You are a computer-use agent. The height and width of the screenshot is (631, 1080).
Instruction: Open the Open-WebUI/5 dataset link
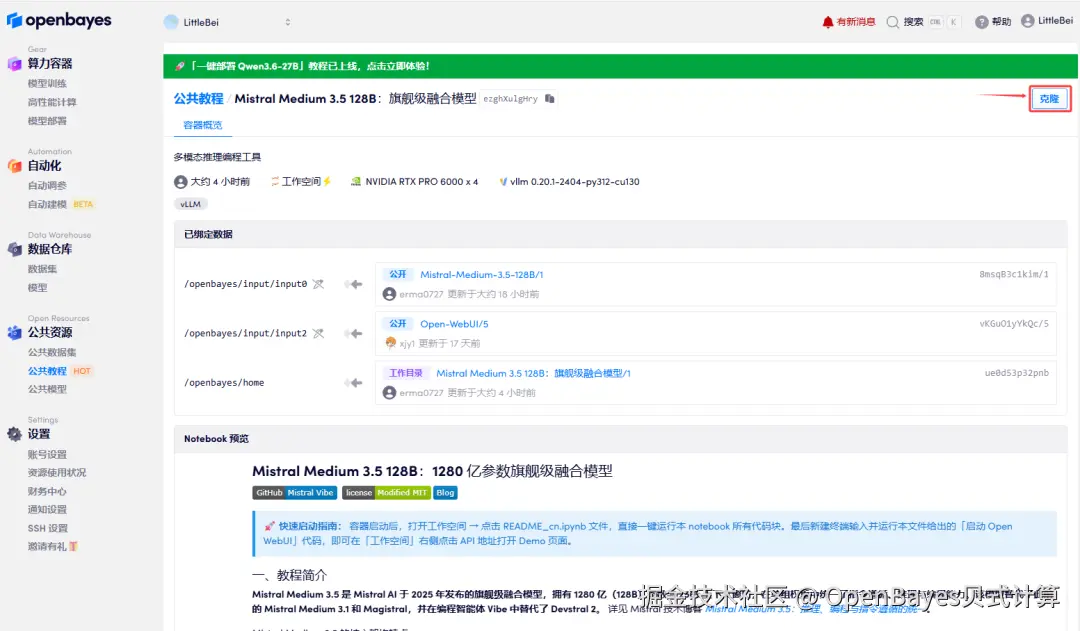[x=454, y=324]
